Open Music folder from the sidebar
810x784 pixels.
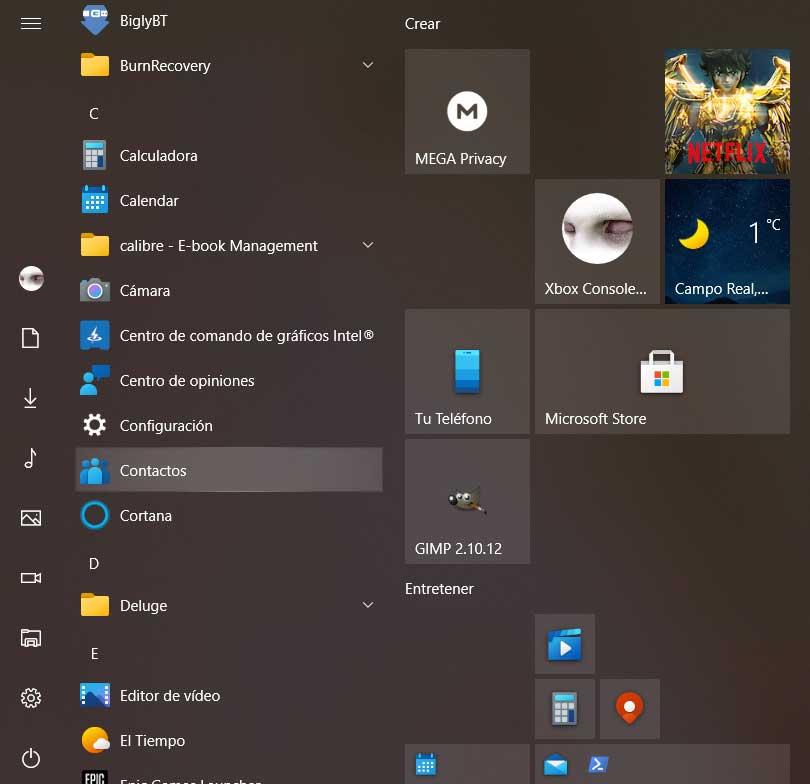[31, 458]
